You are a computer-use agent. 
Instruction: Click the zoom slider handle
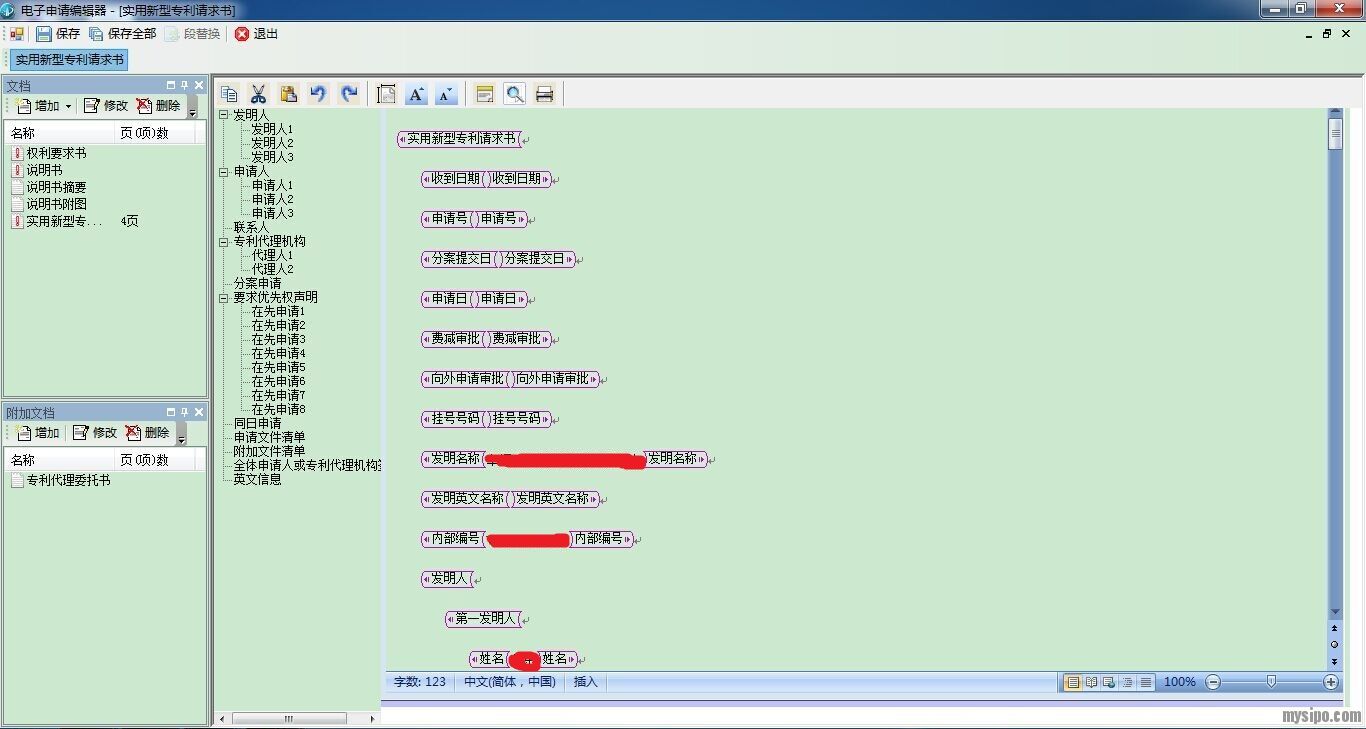1271,682
